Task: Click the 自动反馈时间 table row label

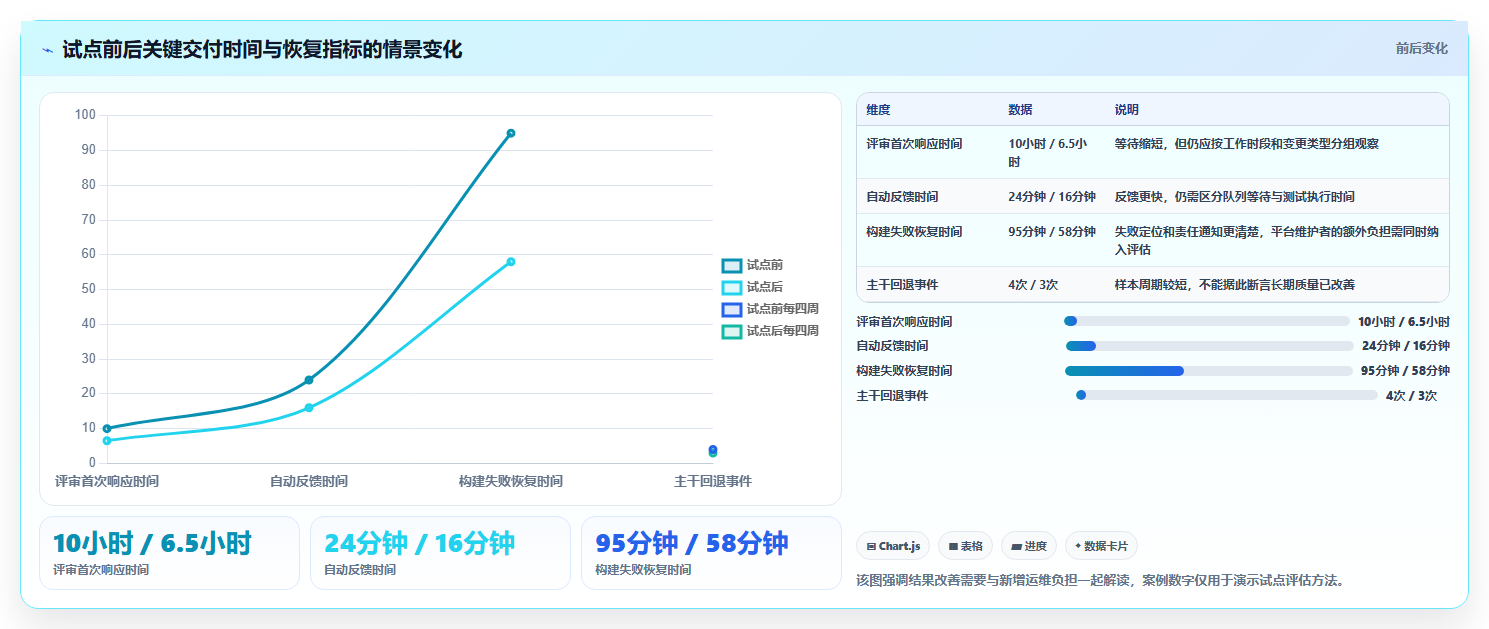Action: [902, 197]
